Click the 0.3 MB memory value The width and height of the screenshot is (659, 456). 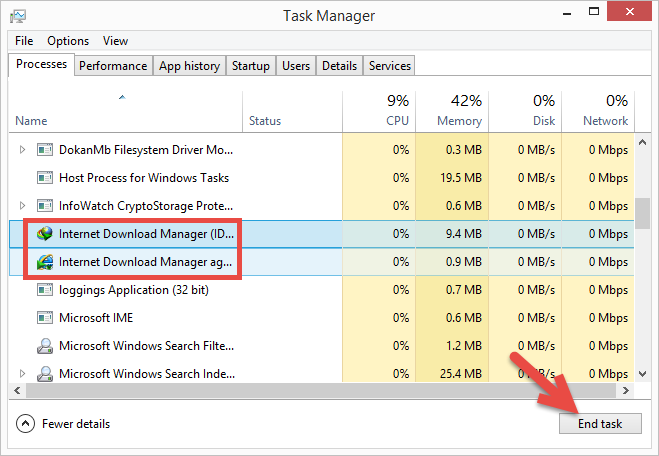coord(464,150)
